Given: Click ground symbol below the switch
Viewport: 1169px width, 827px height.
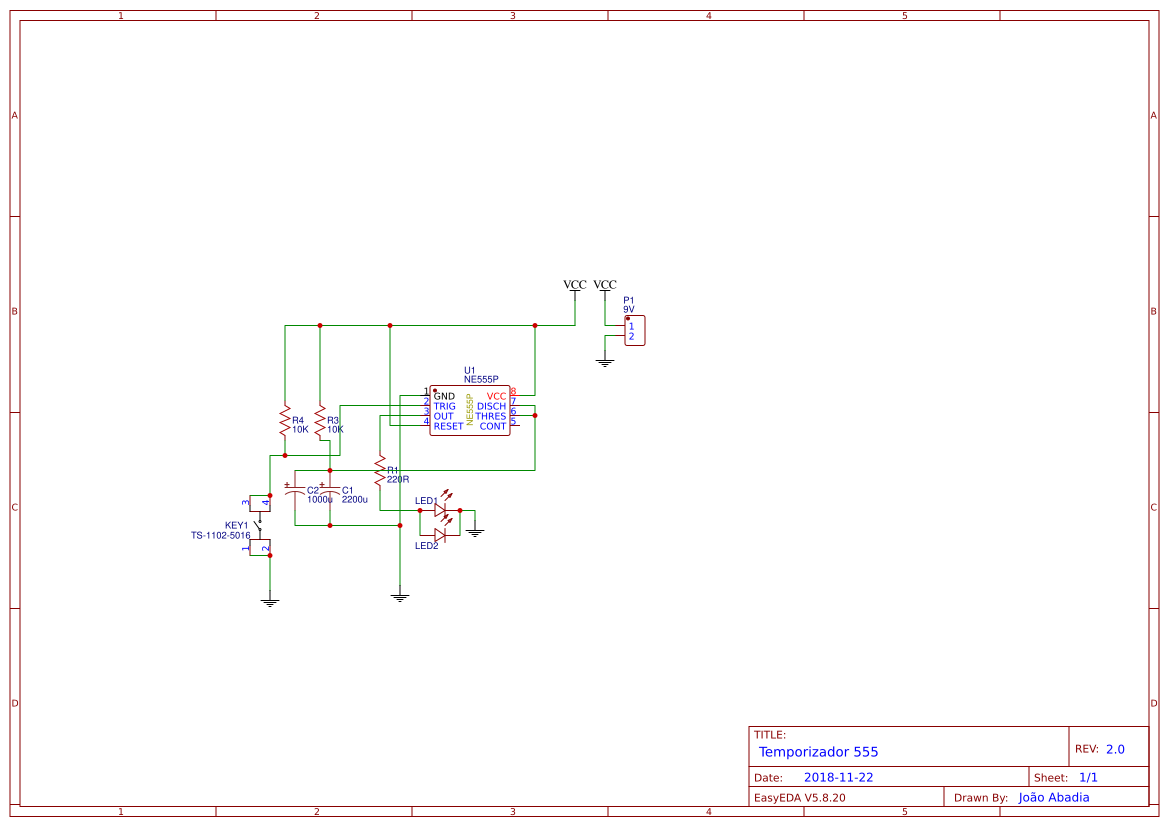Looking at the screenshot, I should pos(270,601).
